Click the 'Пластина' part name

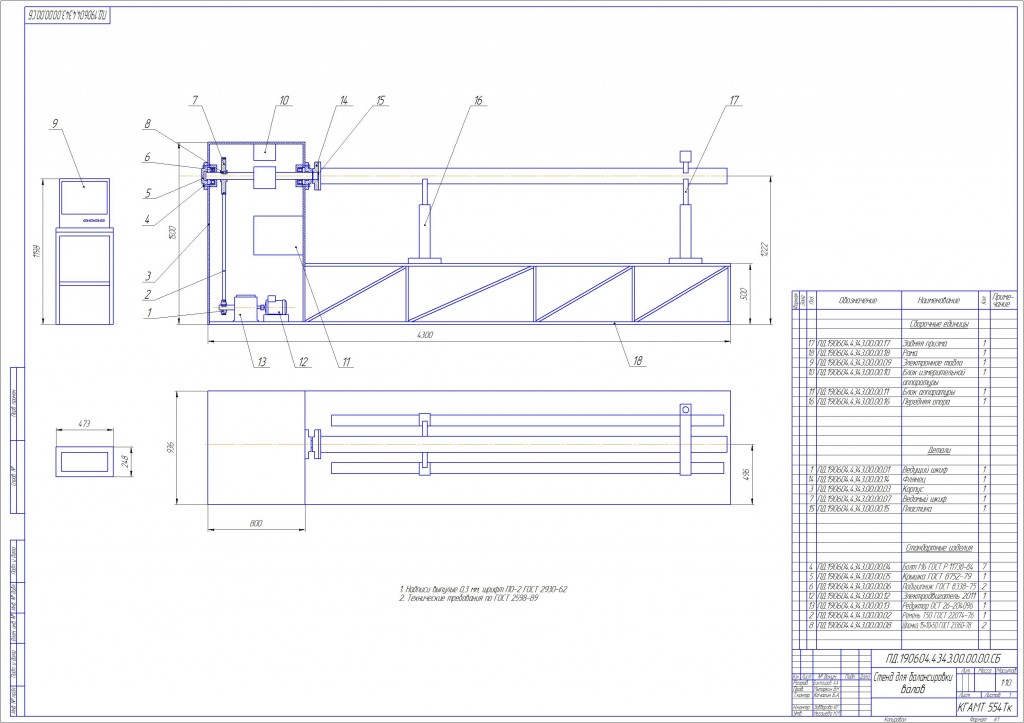(x=917, y=509)
